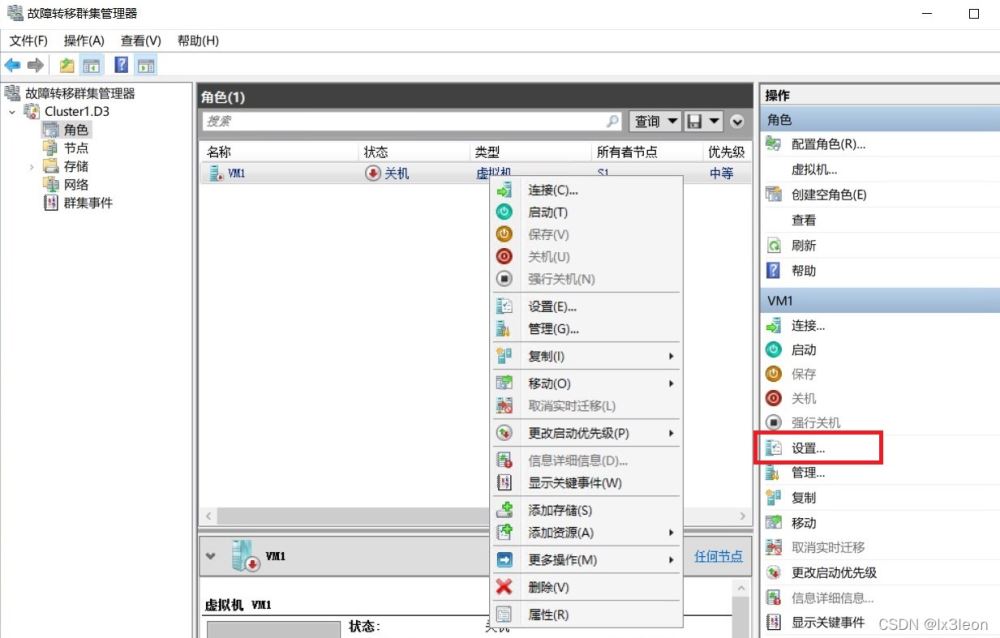Viewport: 1000px width, 638px height.
Task: Click the 任何节点 link
Action: point(718,556)
